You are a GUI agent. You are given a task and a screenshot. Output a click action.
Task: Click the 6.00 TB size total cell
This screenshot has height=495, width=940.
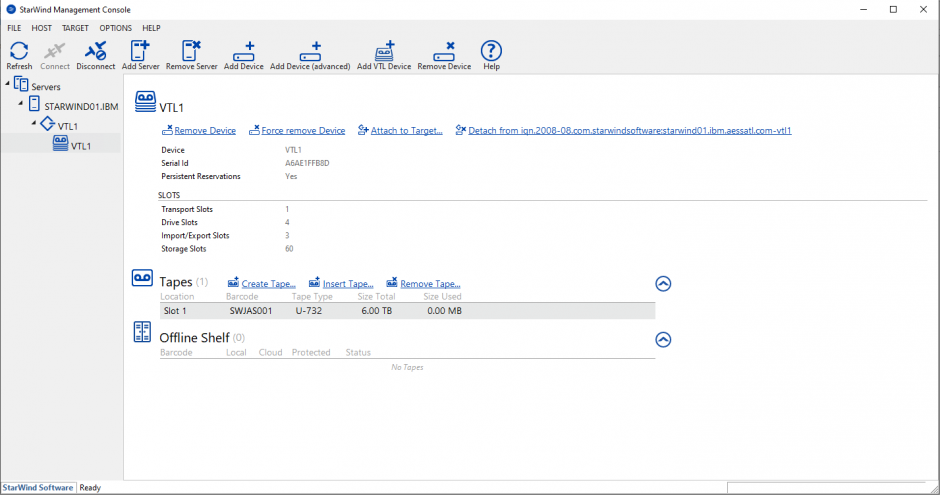tap(376, 311)
